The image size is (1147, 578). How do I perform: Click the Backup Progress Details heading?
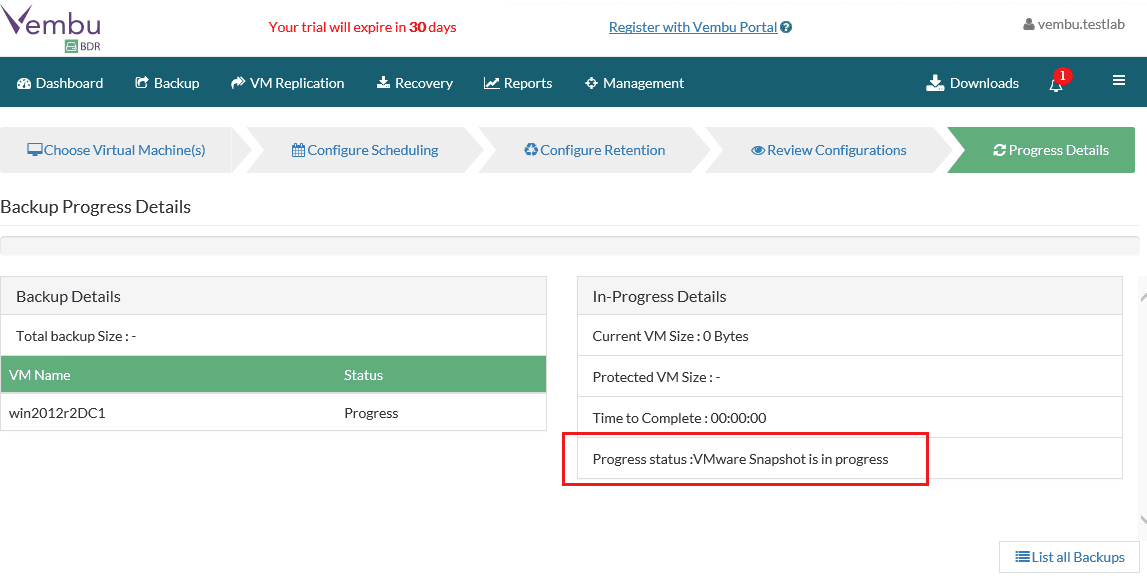click(x=95, y=206)
